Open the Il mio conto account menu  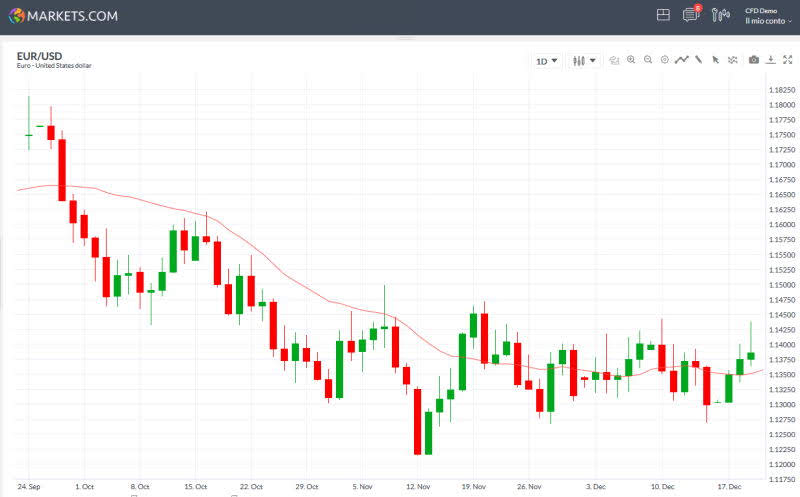(x=768, y=21)
